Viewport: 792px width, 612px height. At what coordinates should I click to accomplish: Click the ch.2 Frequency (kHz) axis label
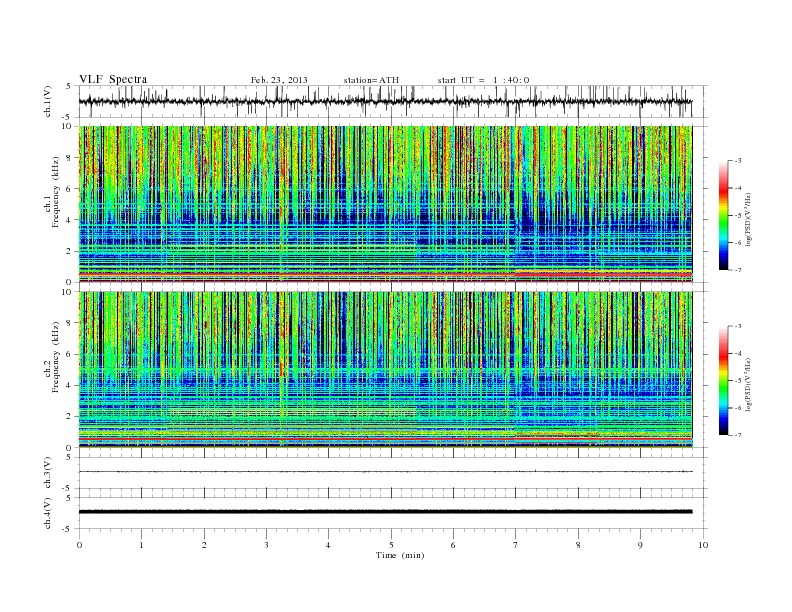point(52,356)
